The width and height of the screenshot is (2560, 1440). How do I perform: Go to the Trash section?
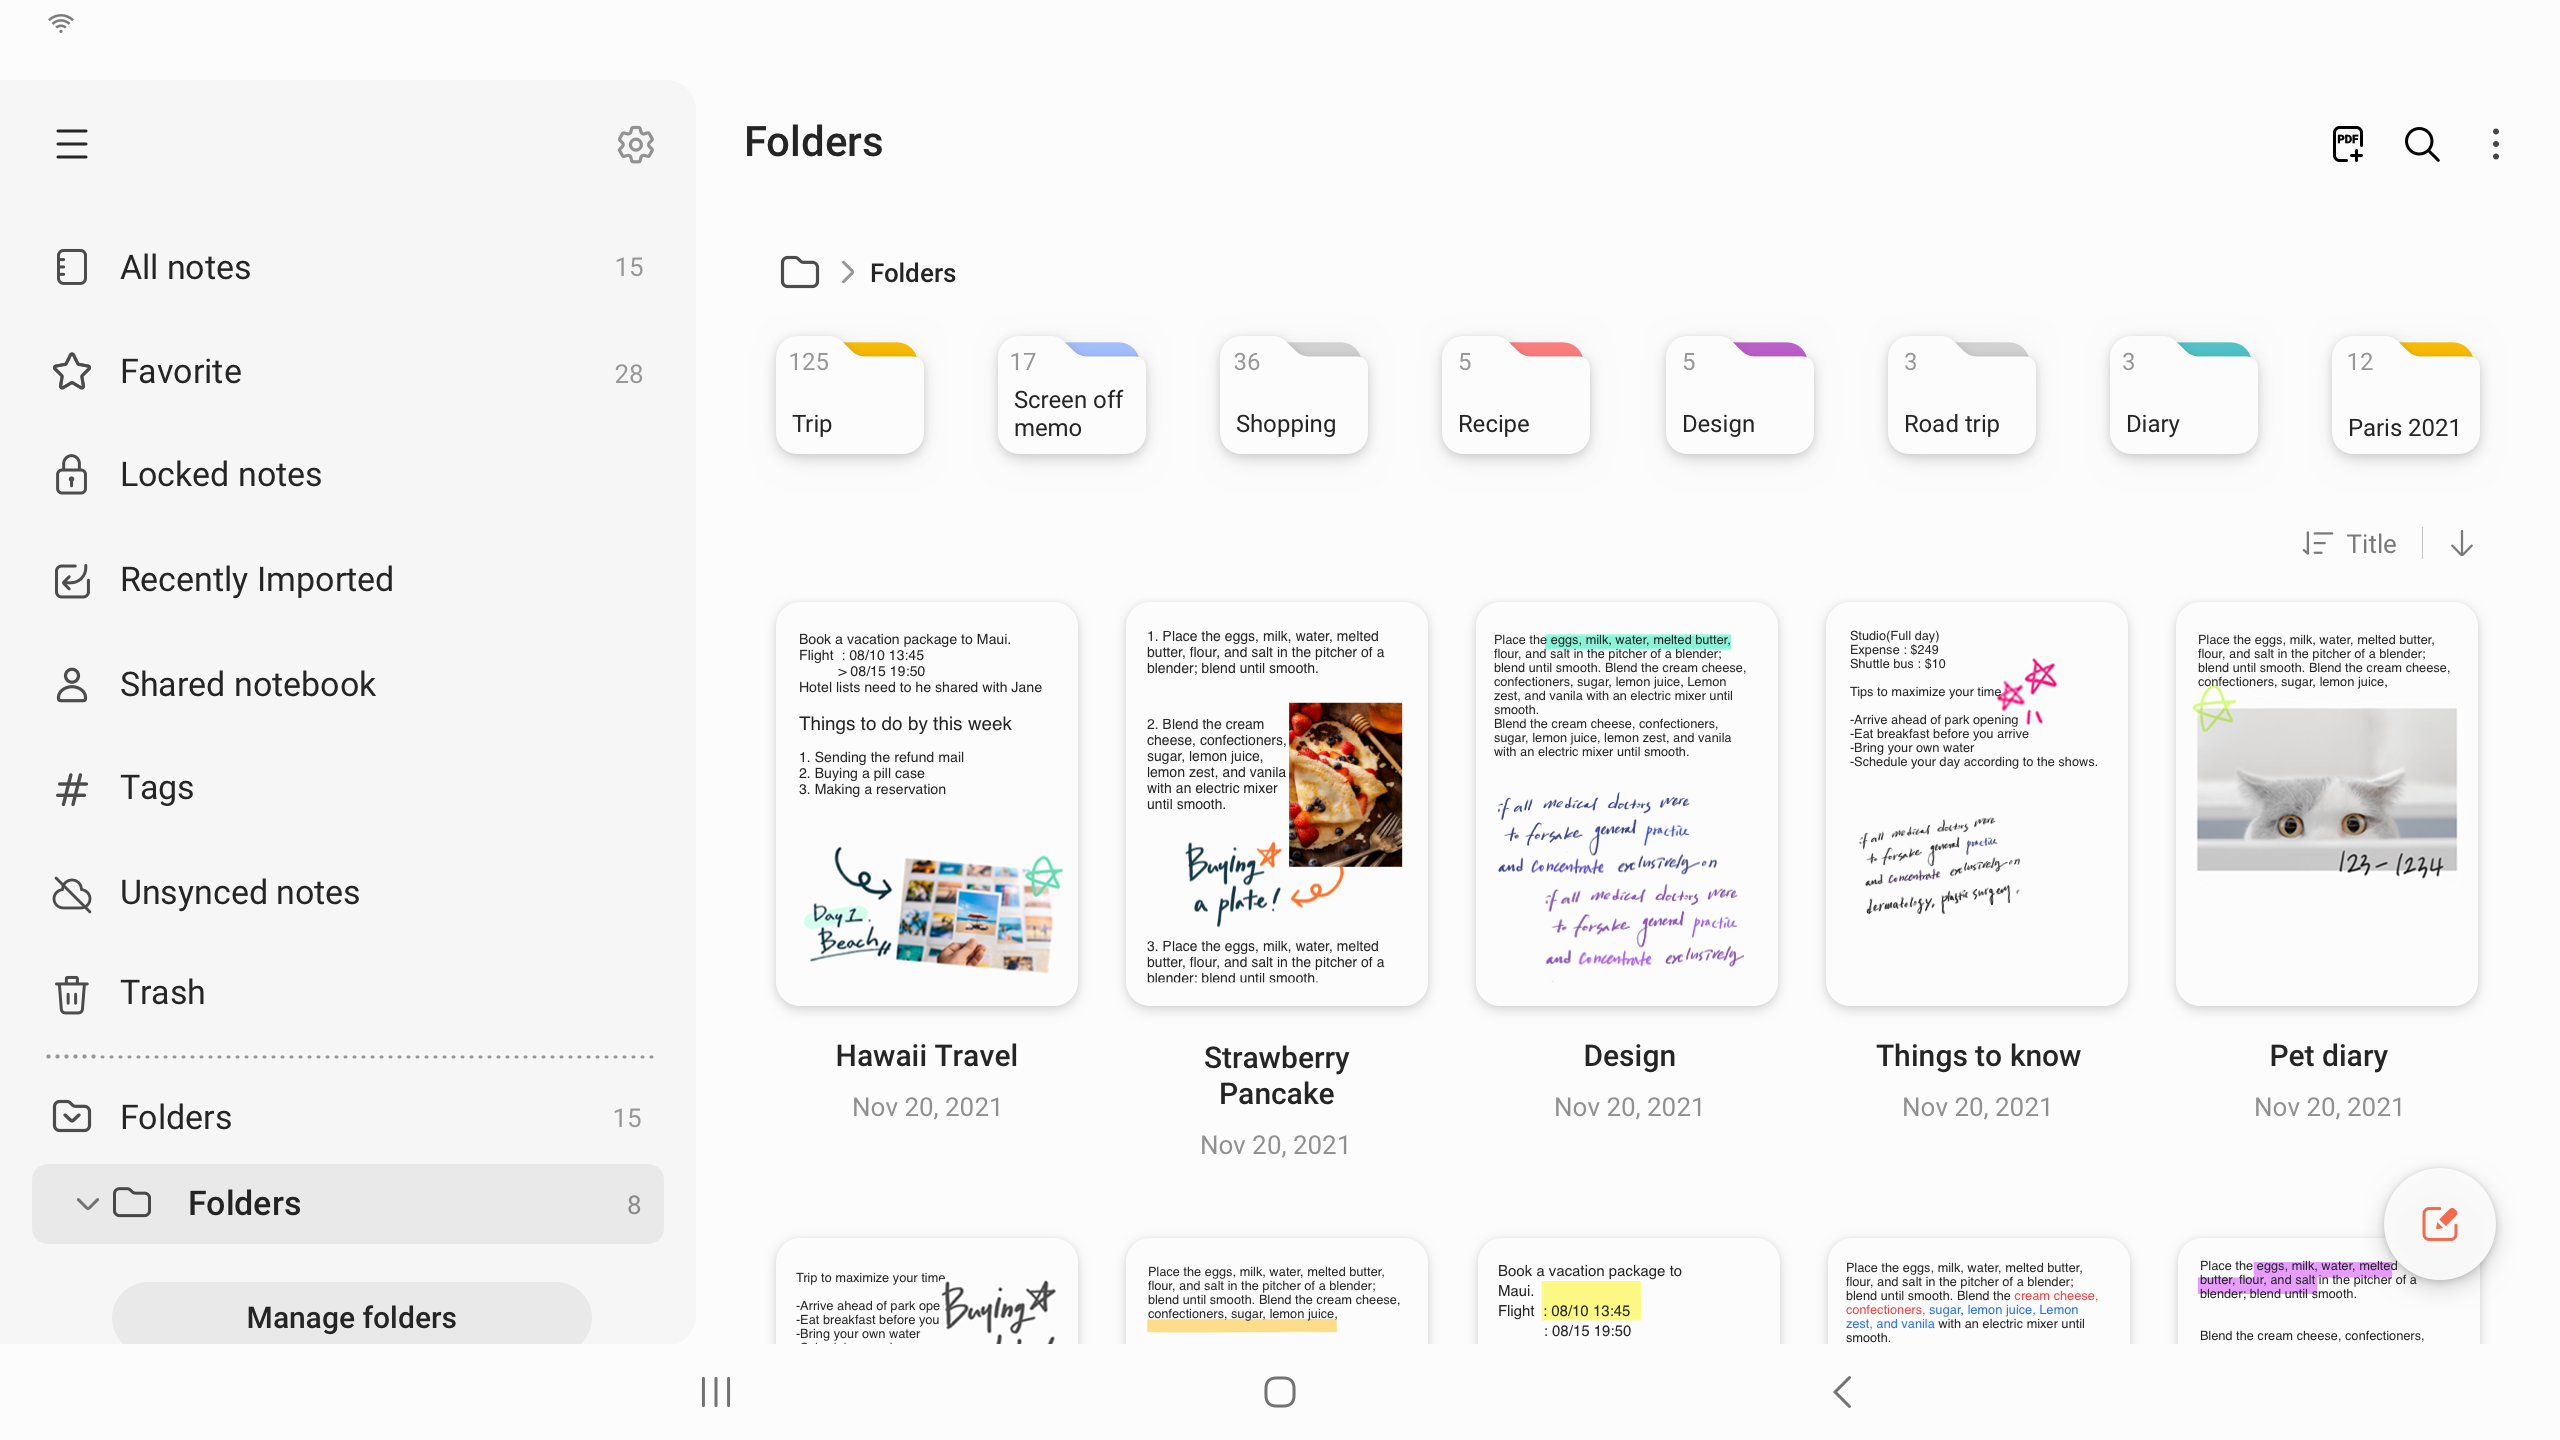point(162,992)
